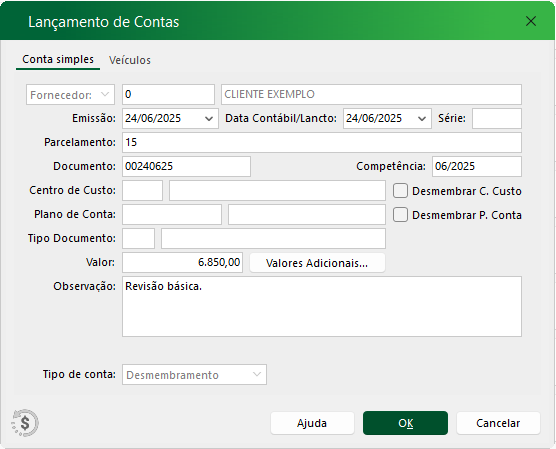Click the Documento field with 00240625
Image resolution: width=556 pixels, height=449 pixels.
187,166
